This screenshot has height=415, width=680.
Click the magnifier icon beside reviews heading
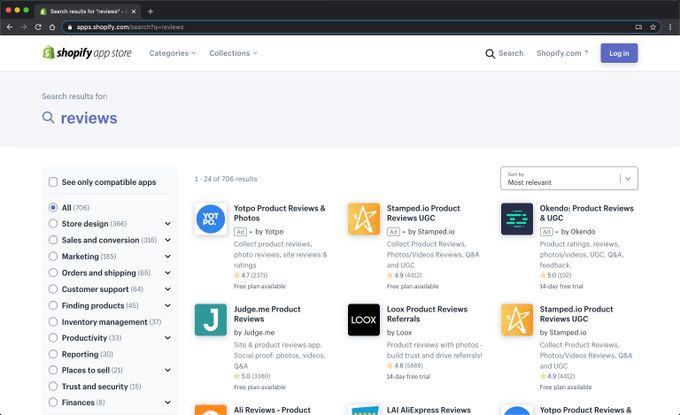[x=48, y=118]
